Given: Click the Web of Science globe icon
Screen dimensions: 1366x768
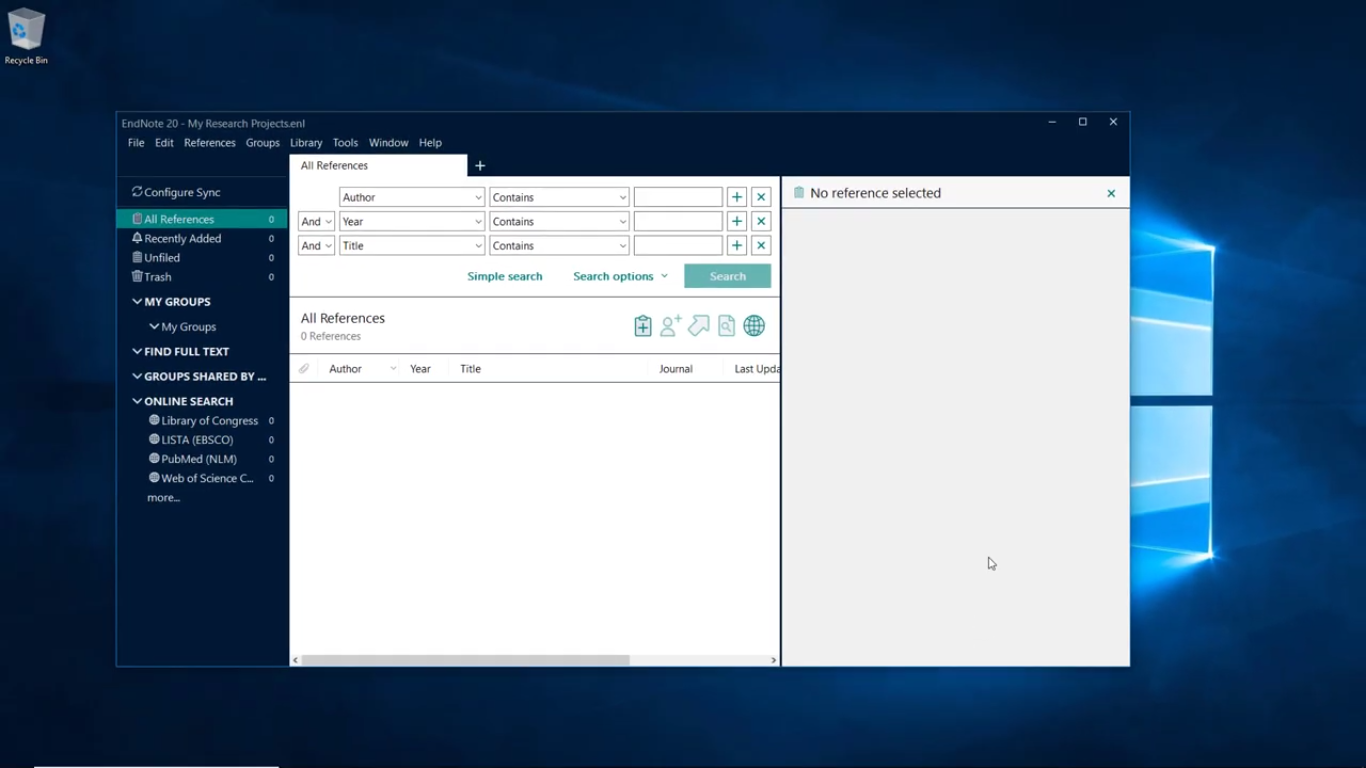Looking at the screenshot, I should click(154, 477).
